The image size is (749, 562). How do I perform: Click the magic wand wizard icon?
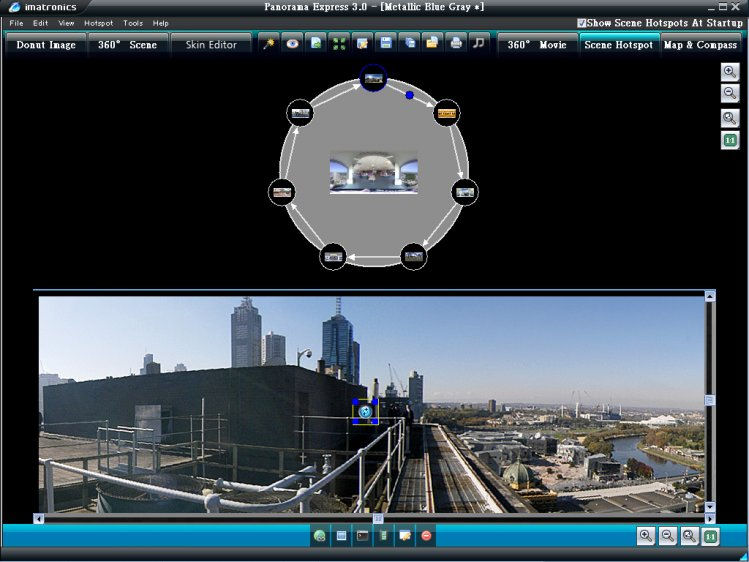click(x=269, y=44)
